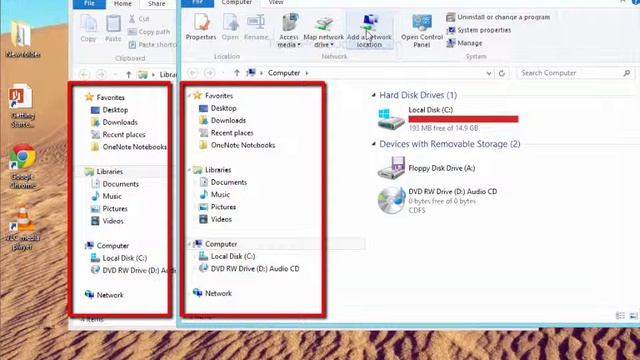The height and width of the screenshot is (360, 640).
Task: Open Properties in Computer window ribbon
Action: click(201, 27)
